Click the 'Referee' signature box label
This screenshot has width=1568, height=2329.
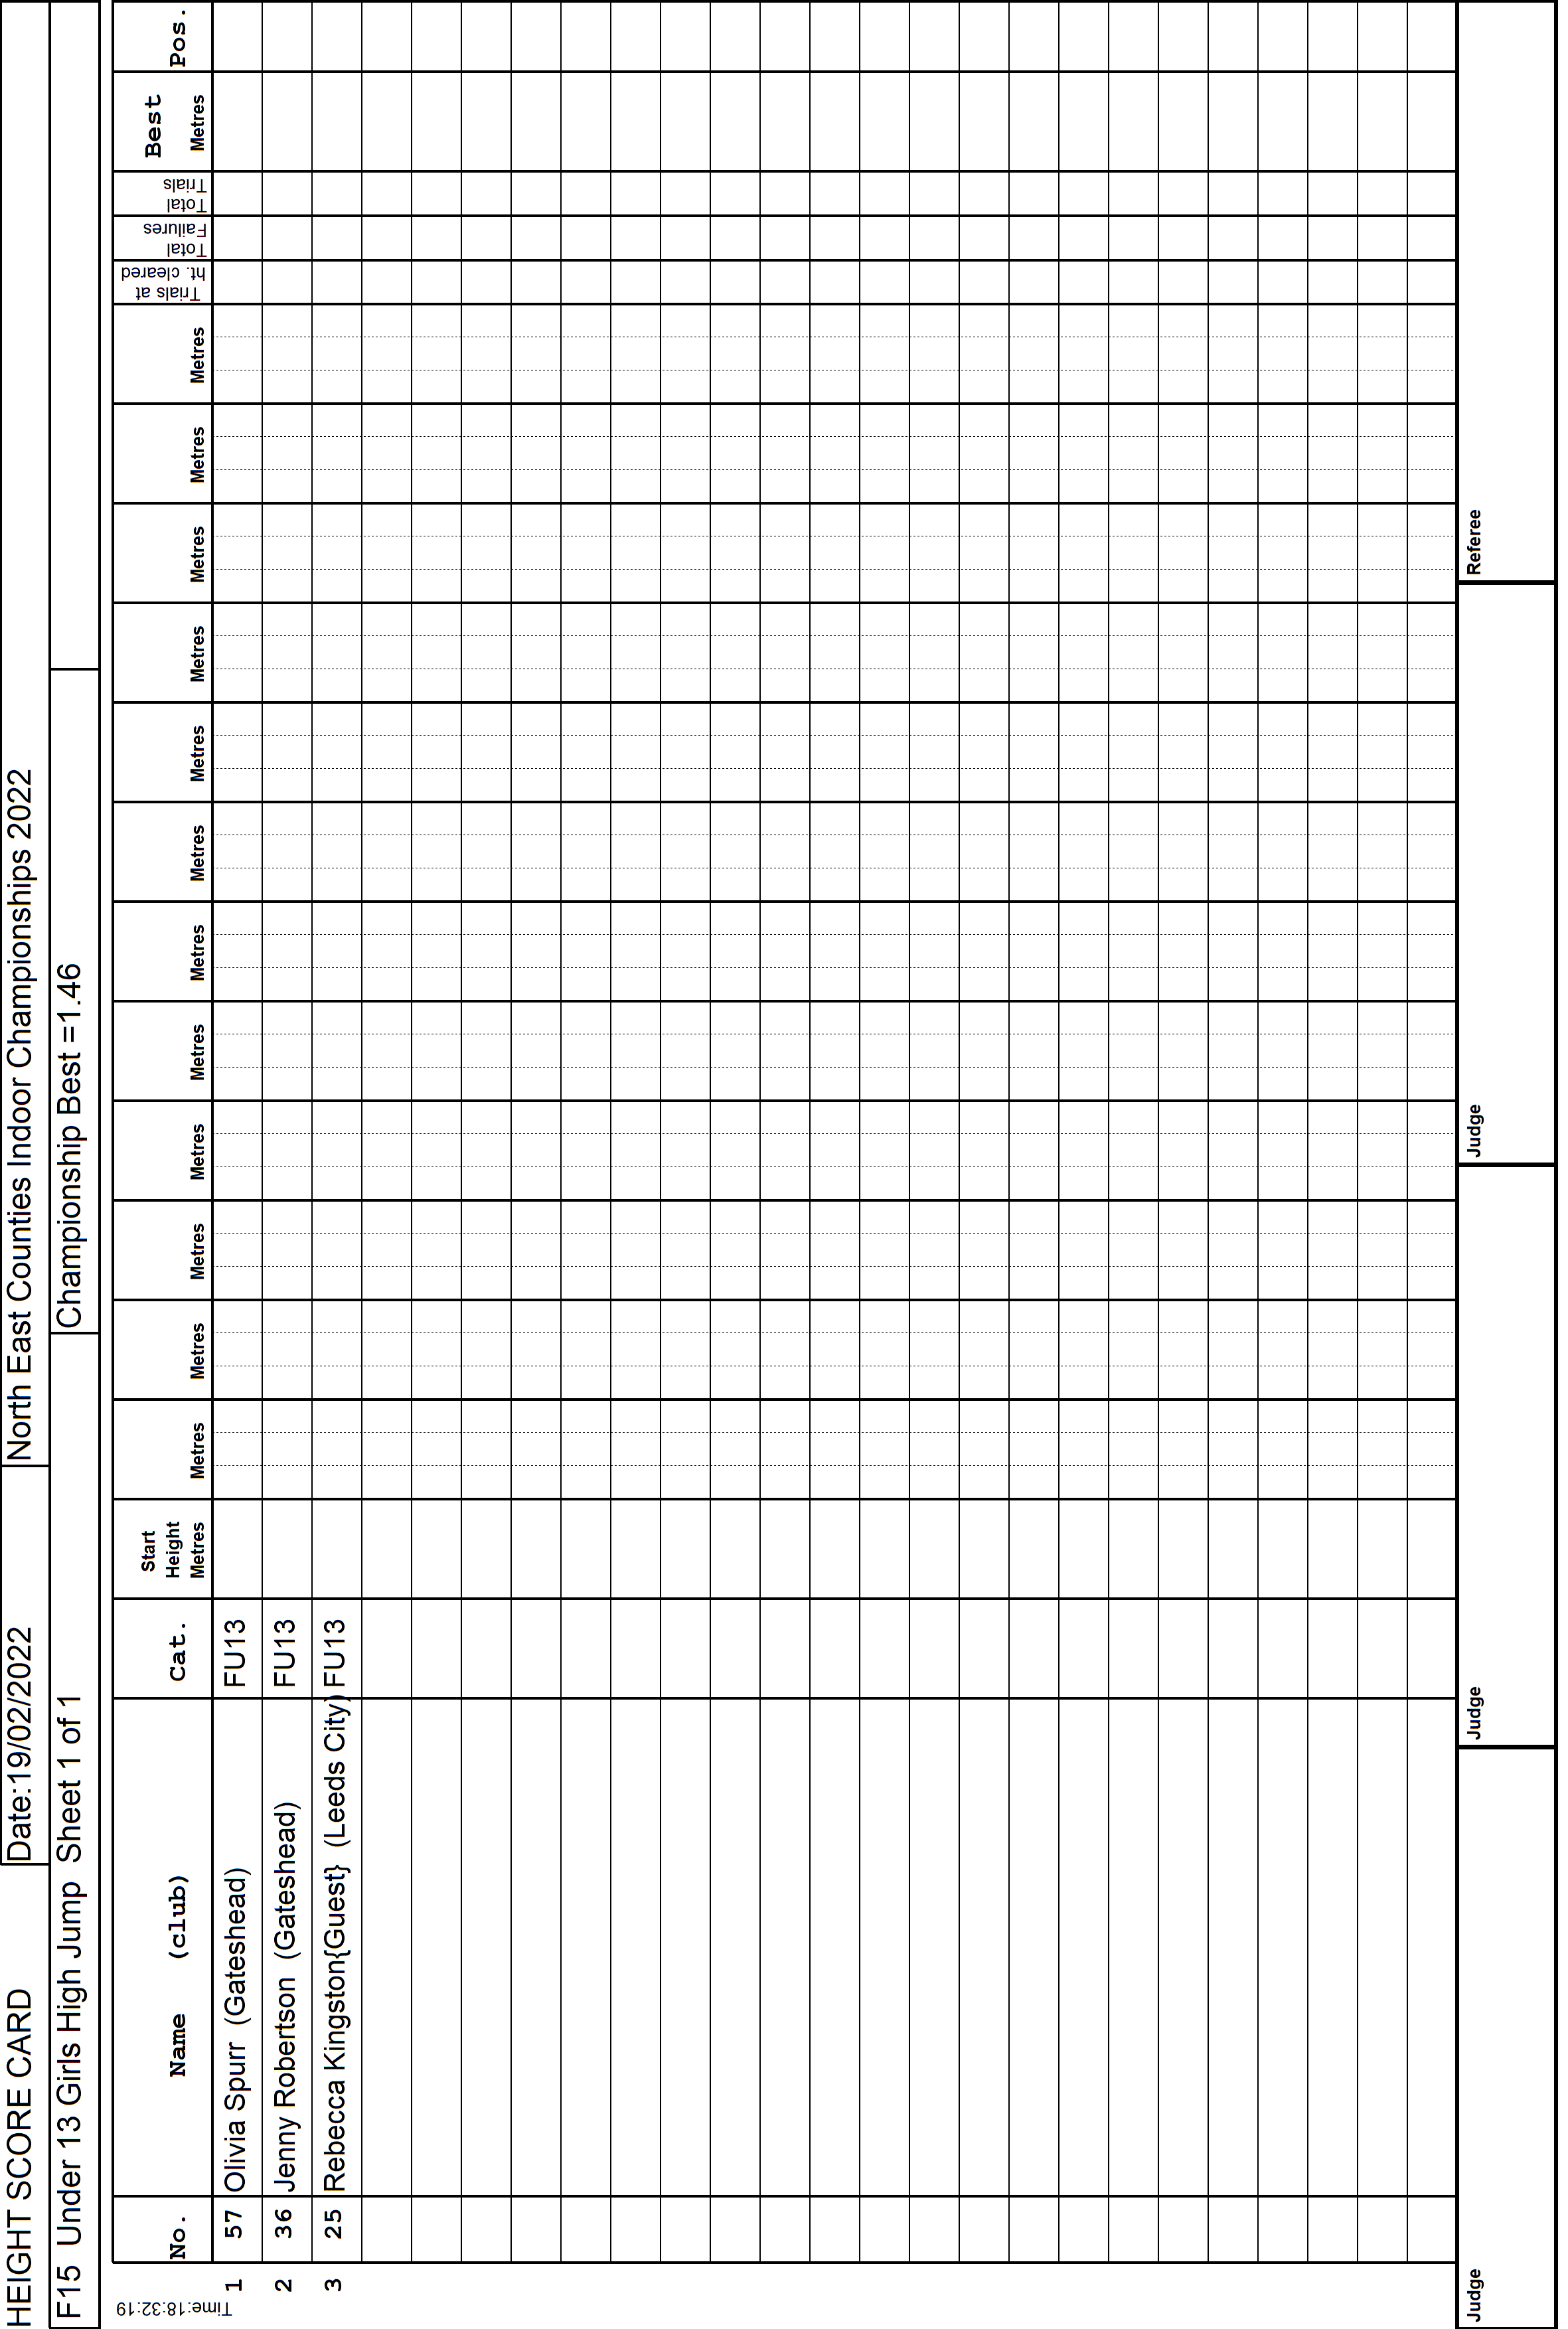[1475, 541]
